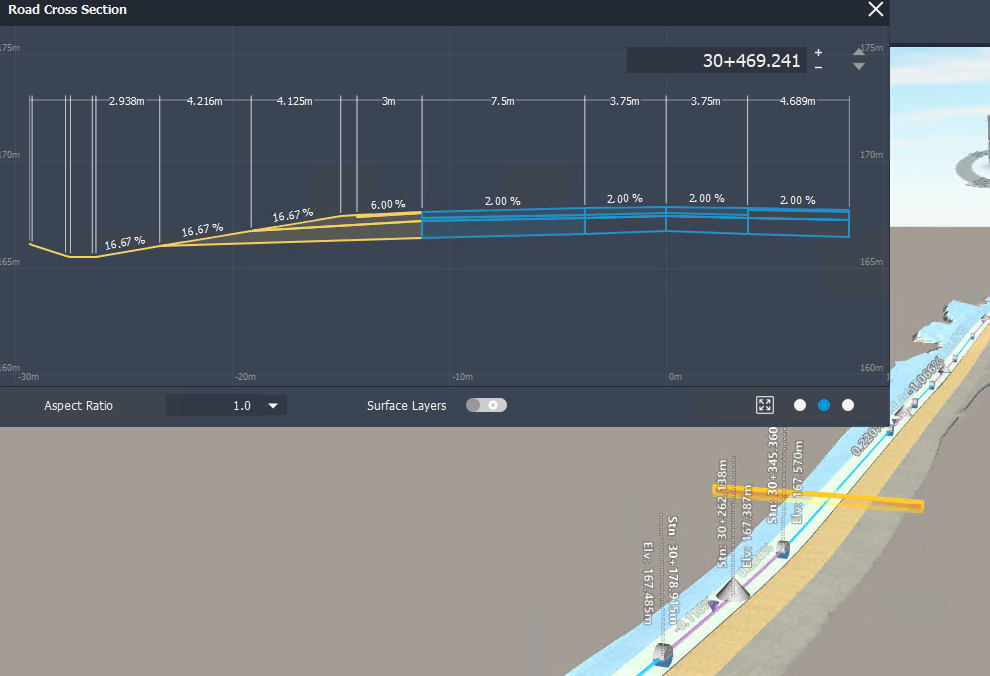
Task: Toggle the Surface Layers switch
Action: tap(486, 405)
